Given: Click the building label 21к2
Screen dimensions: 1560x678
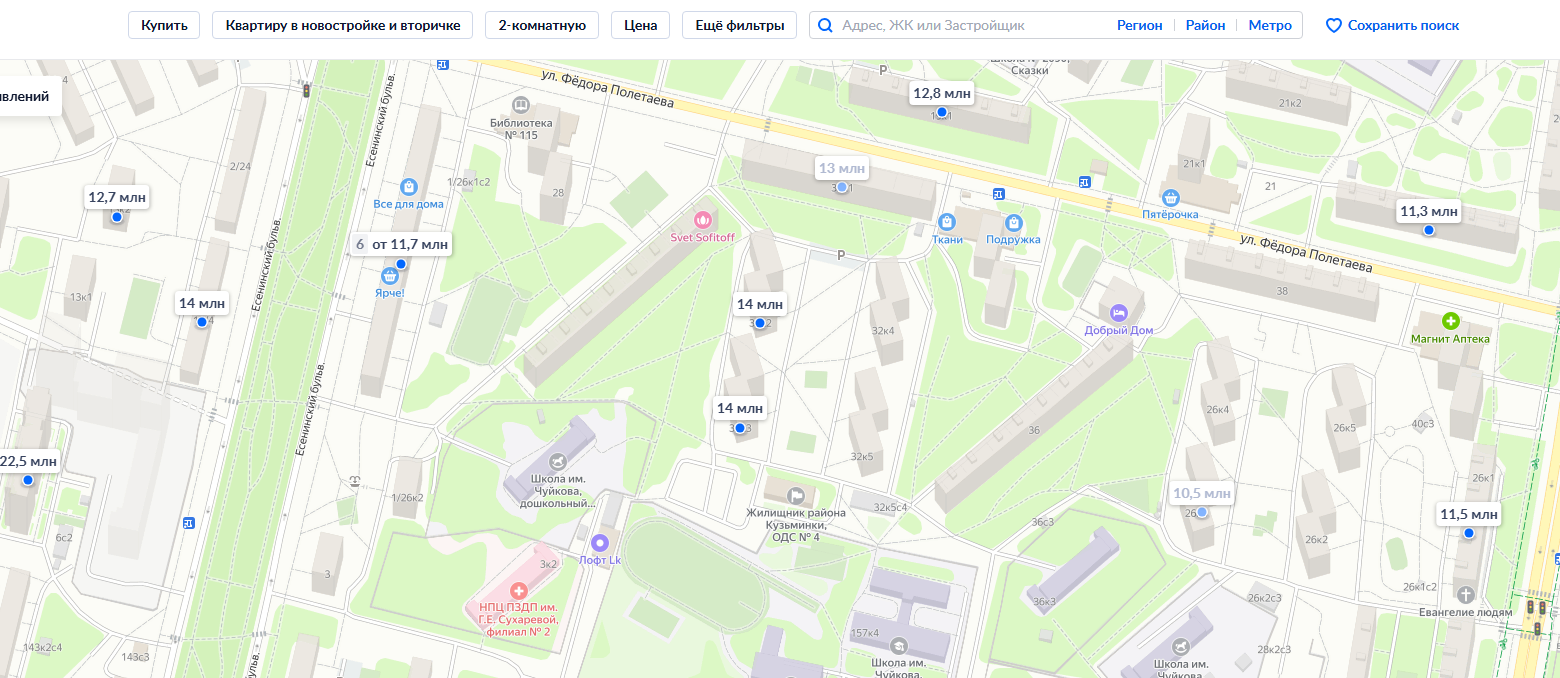Looking at the screenshot, I should click(1290, 103).
